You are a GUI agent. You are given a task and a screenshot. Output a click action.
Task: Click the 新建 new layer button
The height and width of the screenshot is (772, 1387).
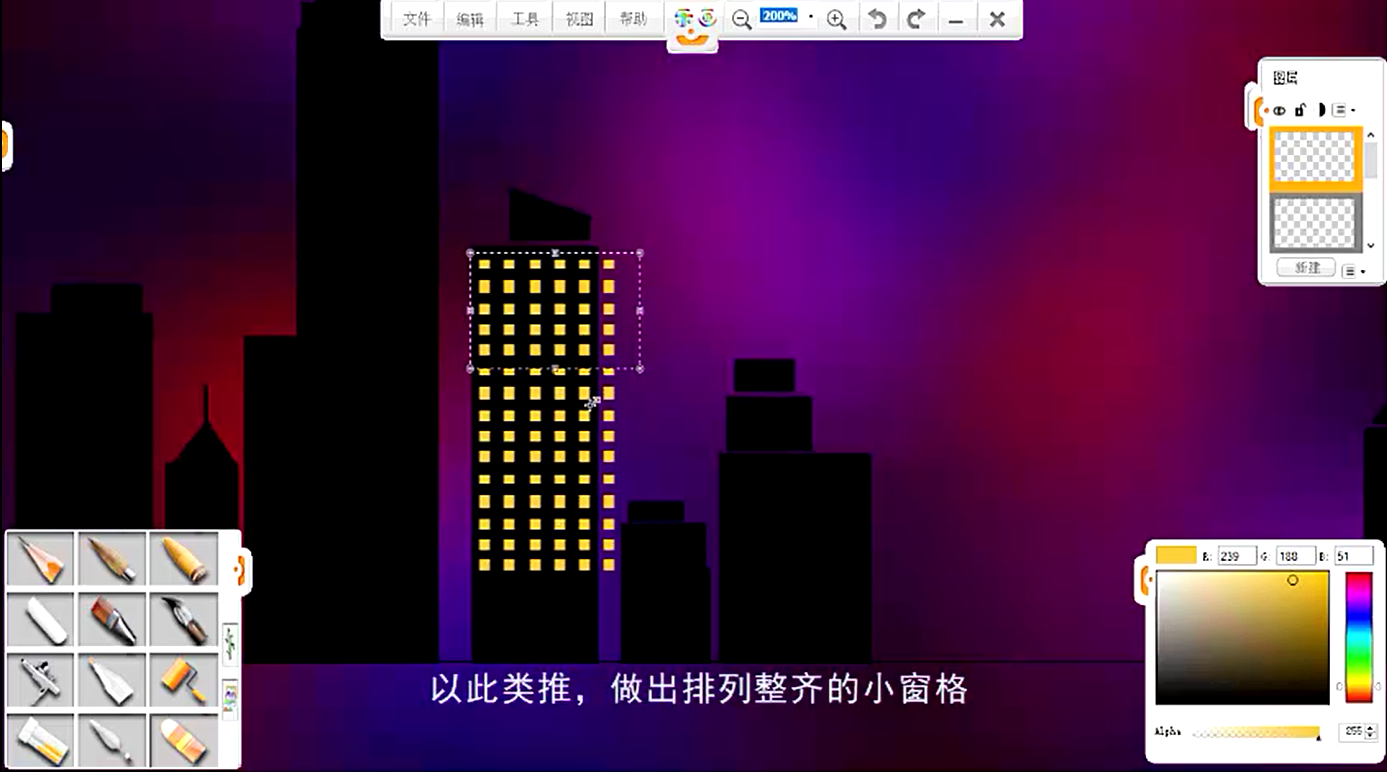[1307, 268]
